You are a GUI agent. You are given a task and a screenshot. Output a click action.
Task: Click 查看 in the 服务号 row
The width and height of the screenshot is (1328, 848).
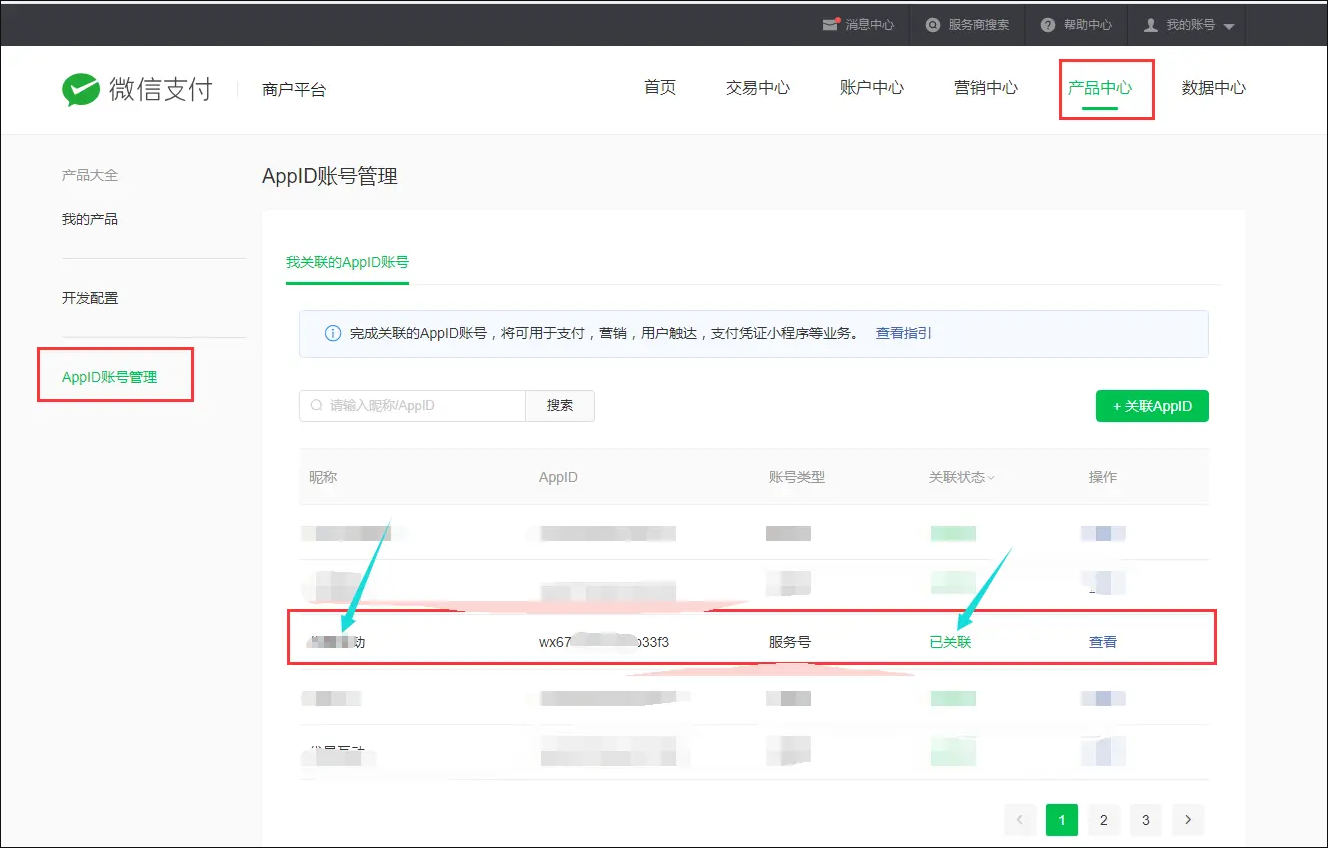1103,642
